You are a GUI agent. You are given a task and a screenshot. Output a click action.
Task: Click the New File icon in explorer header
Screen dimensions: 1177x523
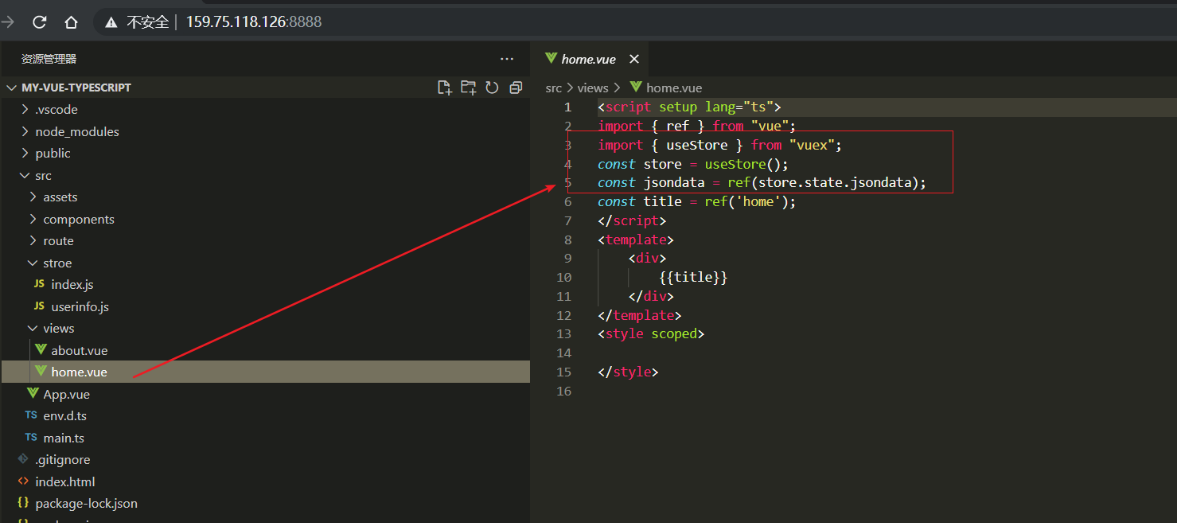[444, 88]
